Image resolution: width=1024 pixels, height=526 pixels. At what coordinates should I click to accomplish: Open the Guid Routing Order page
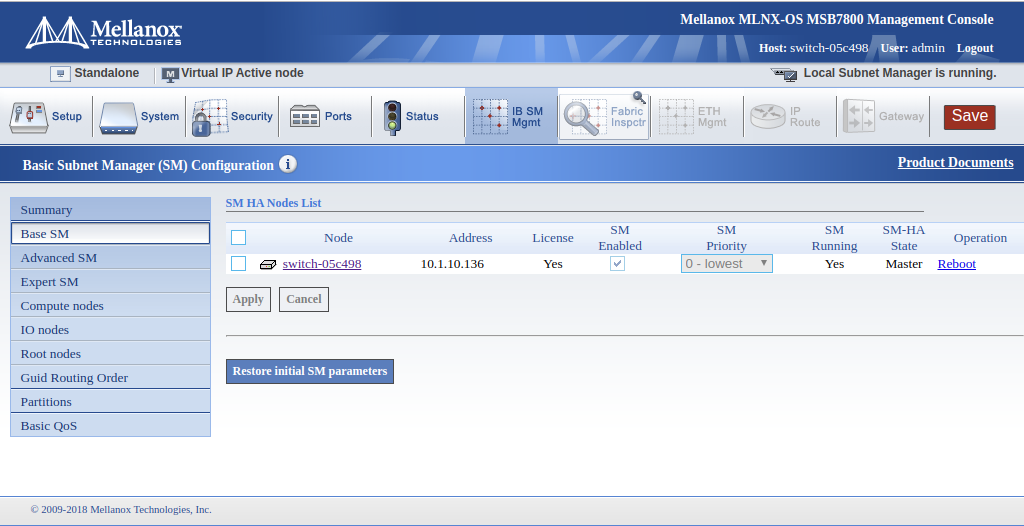click(x=110, y=378)
